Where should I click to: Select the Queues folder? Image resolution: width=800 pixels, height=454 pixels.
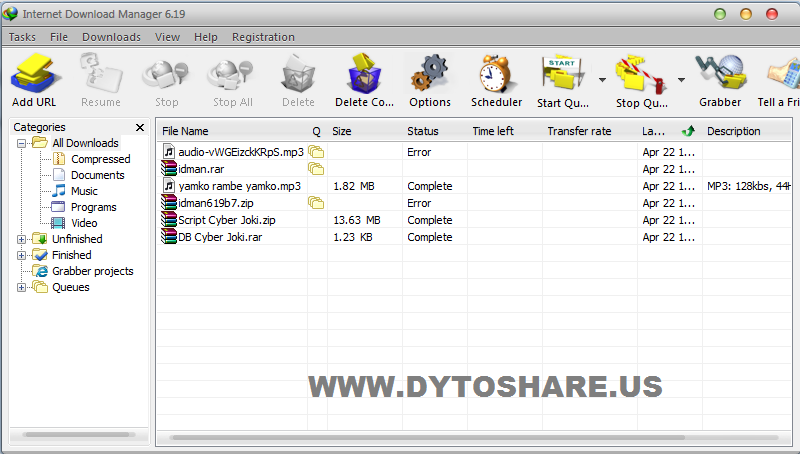70,287
